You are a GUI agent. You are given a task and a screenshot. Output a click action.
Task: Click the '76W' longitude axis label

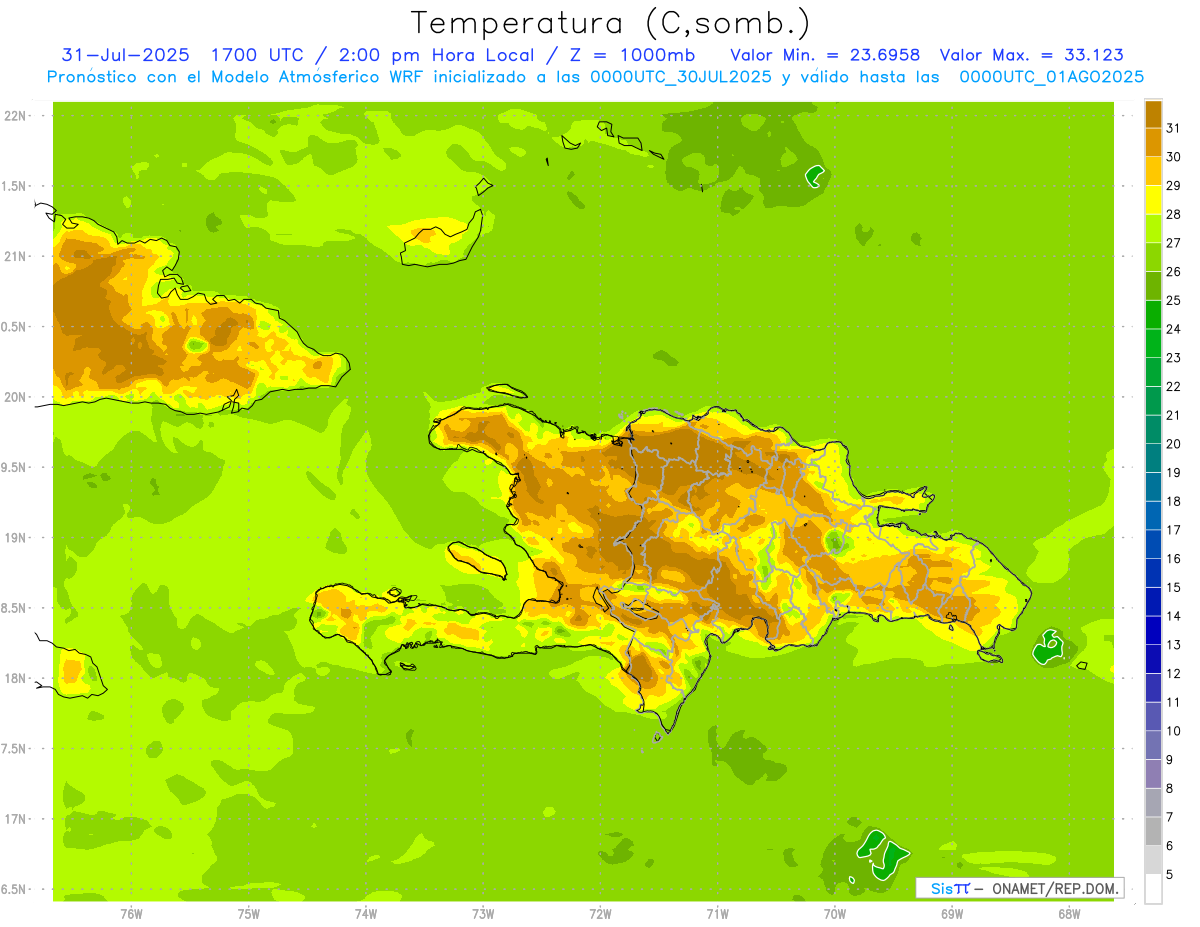tap(131, 914)
